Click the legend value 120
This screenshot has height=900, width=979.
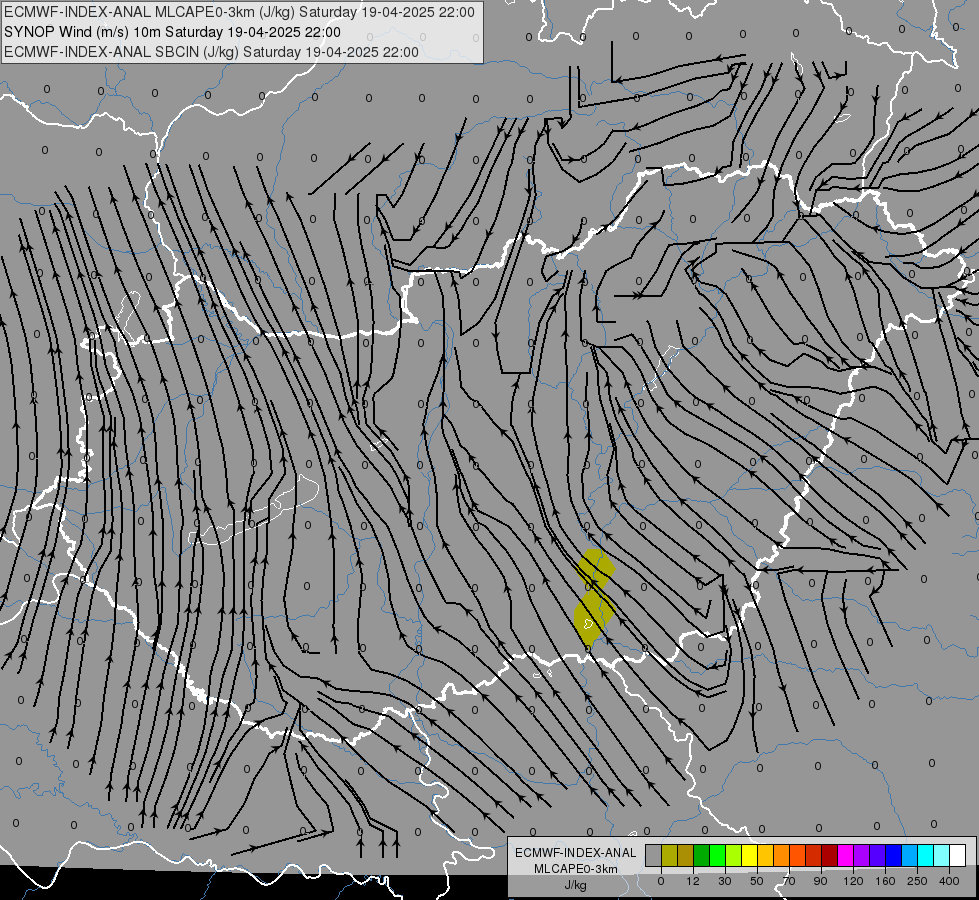tap(853, 881)
